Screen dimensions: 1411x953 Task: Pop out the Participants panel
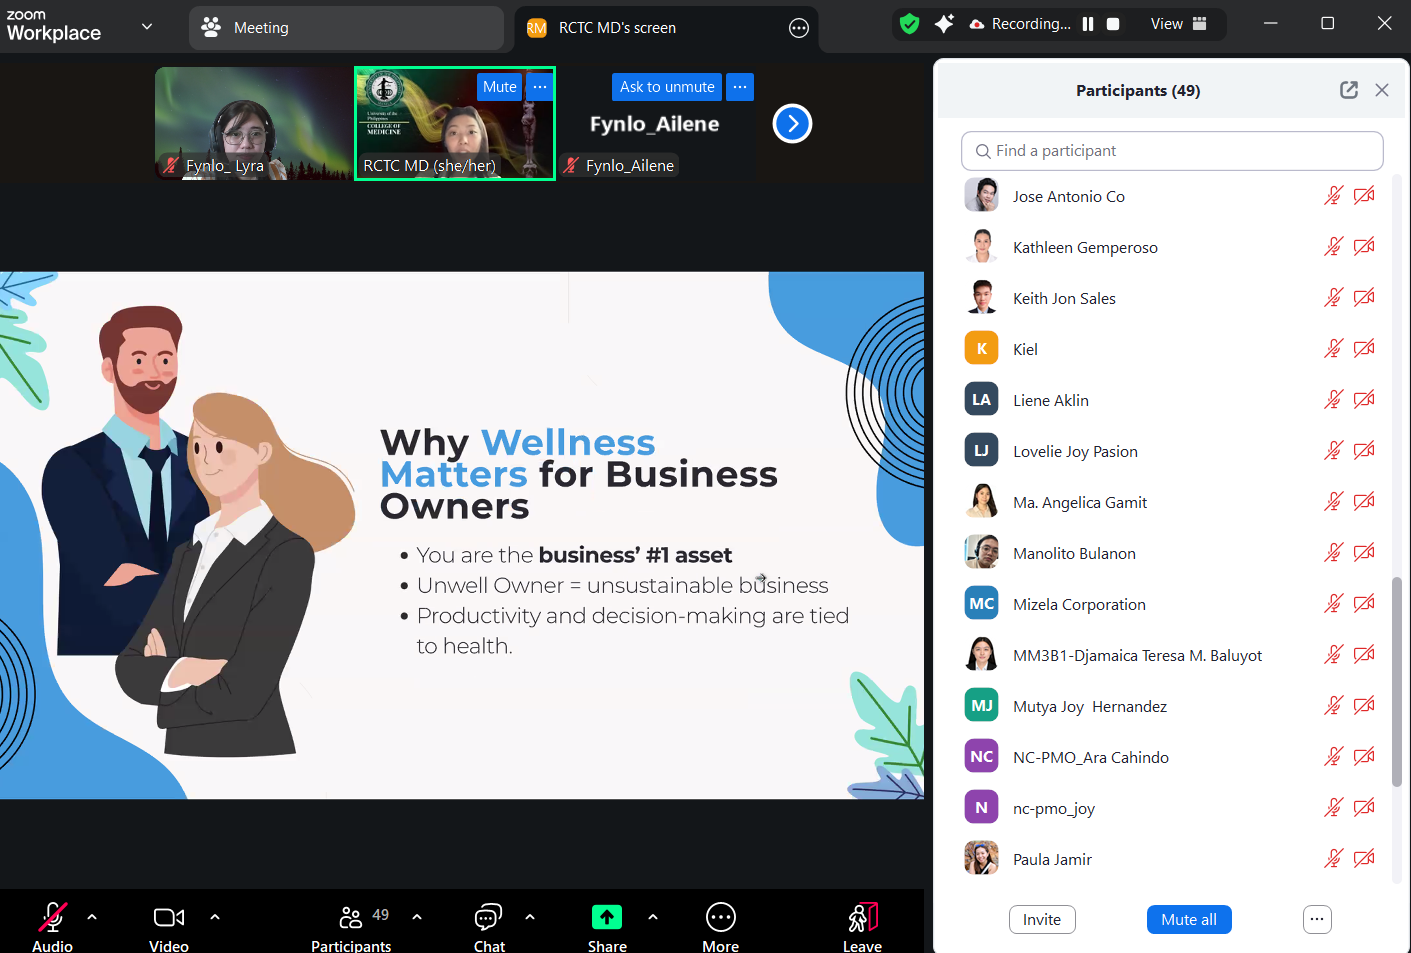click(1348, 89)
